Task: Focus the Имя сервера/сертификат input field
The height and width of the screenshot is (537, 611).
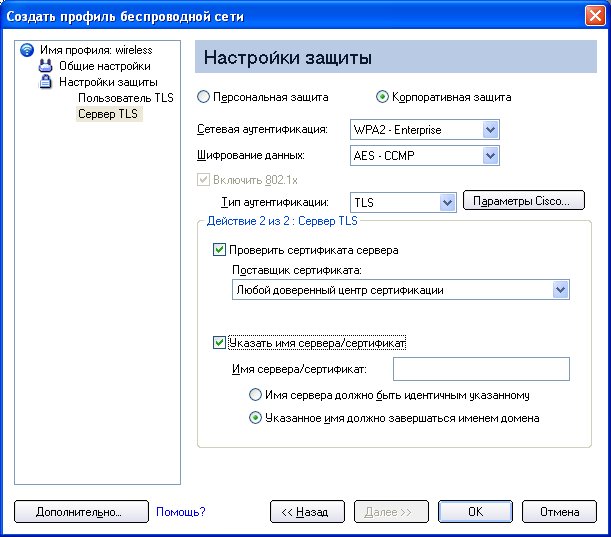Action: coord(481,369)
